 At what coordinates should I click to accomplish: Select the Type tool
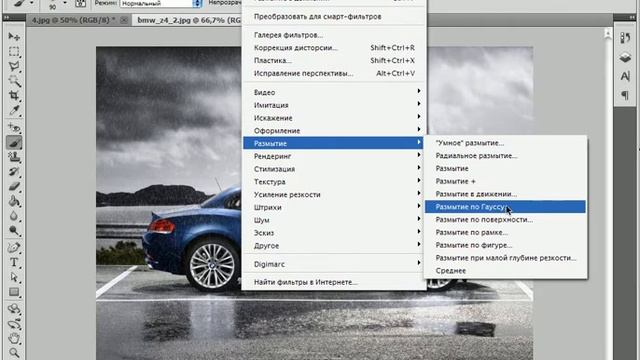[14, 262]
